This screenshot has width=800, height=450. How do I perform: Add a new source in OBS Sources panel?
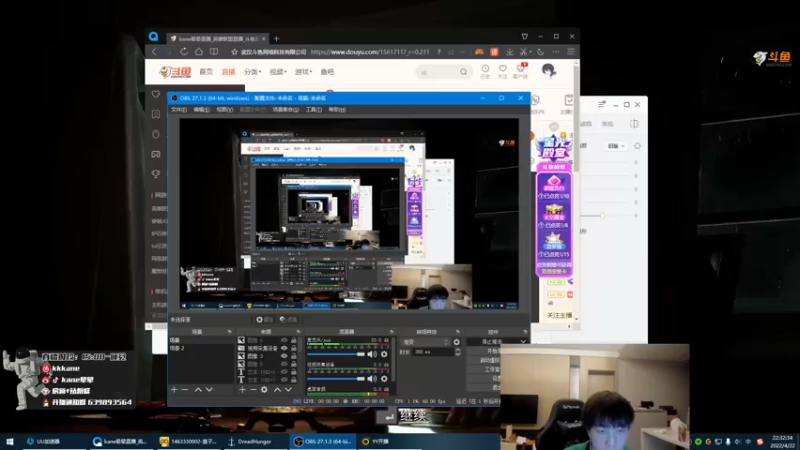click(242, 390)
